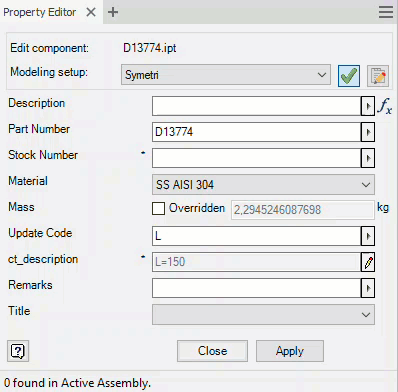The height and width of the screenshot is (392, 398).
Task: Click the Close button
Action: 212,351
